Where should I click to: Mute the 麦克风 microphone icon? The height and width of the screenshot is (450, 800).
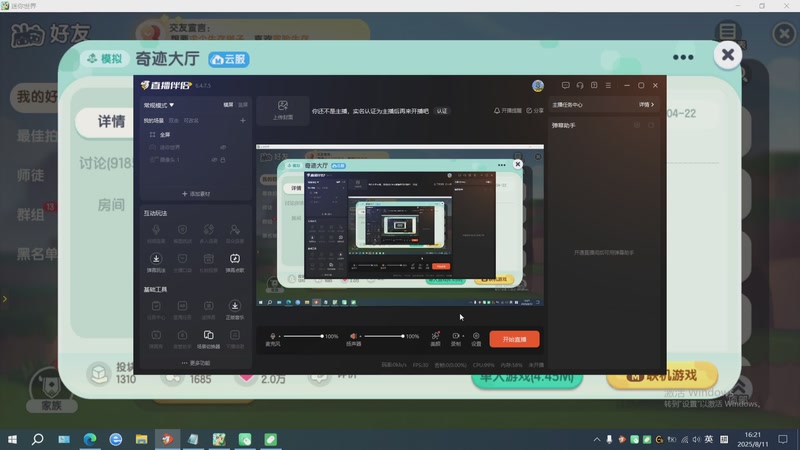273,336
